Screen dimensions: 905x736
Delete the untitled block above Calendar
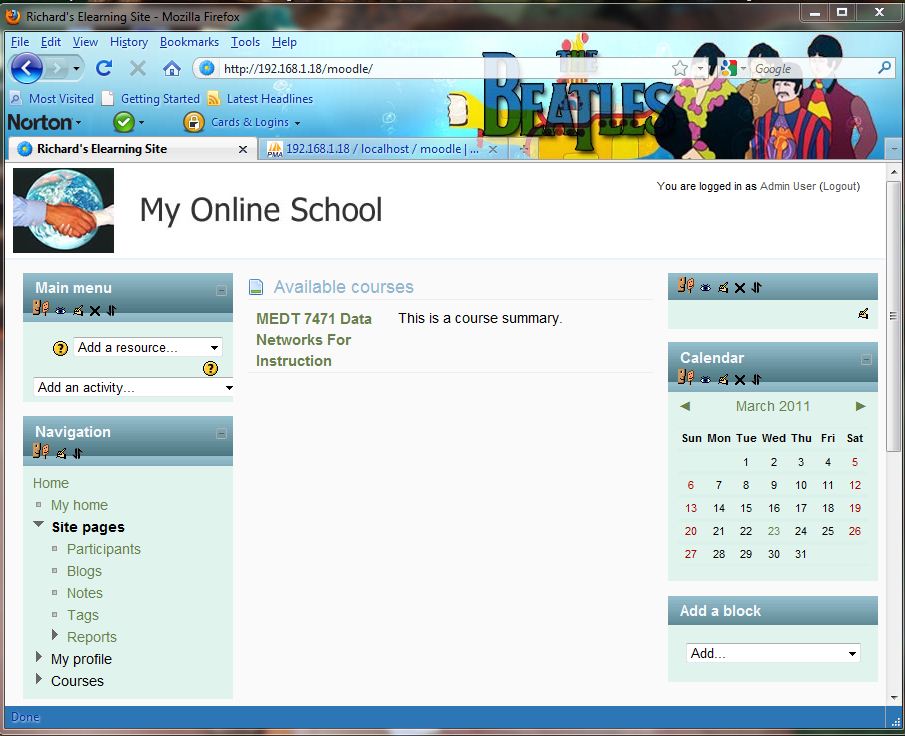coord(739,287)
